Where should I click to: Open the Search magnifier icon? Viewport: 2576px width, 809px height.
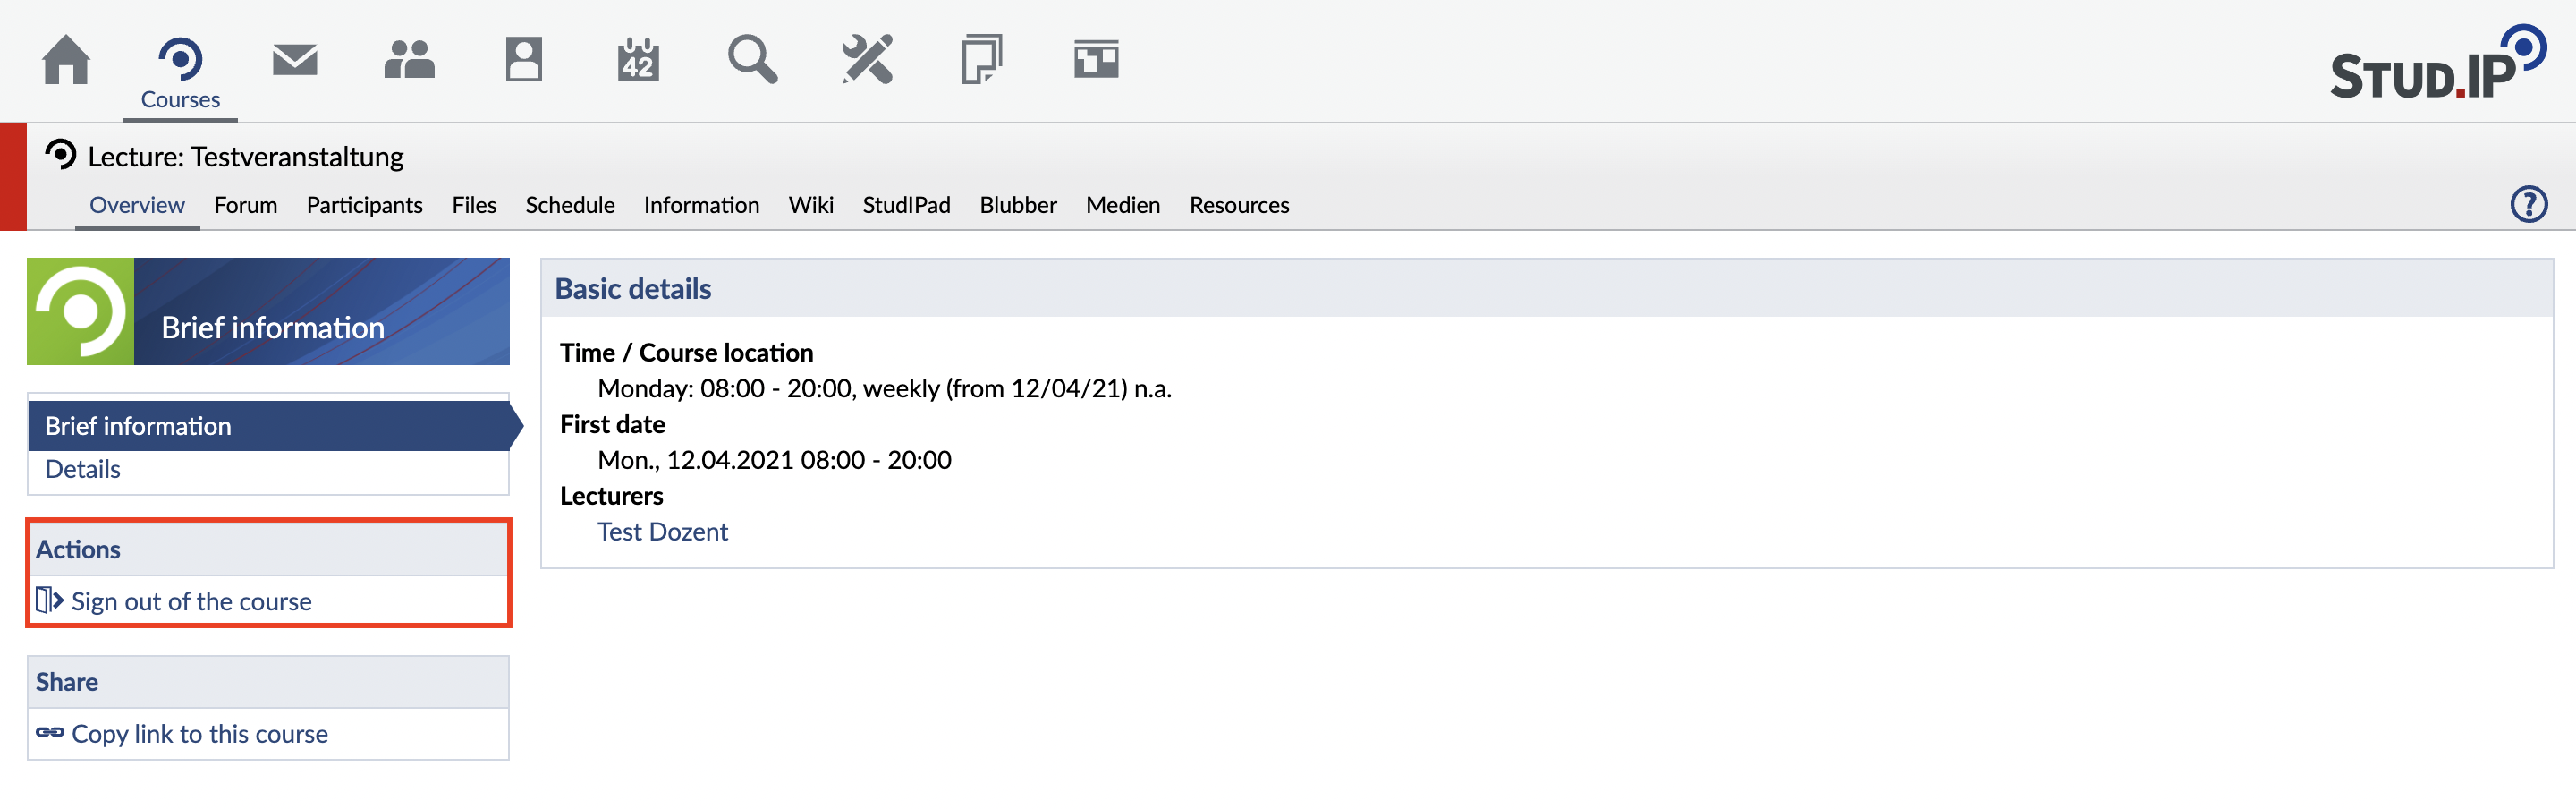click(x=752, y=60)
